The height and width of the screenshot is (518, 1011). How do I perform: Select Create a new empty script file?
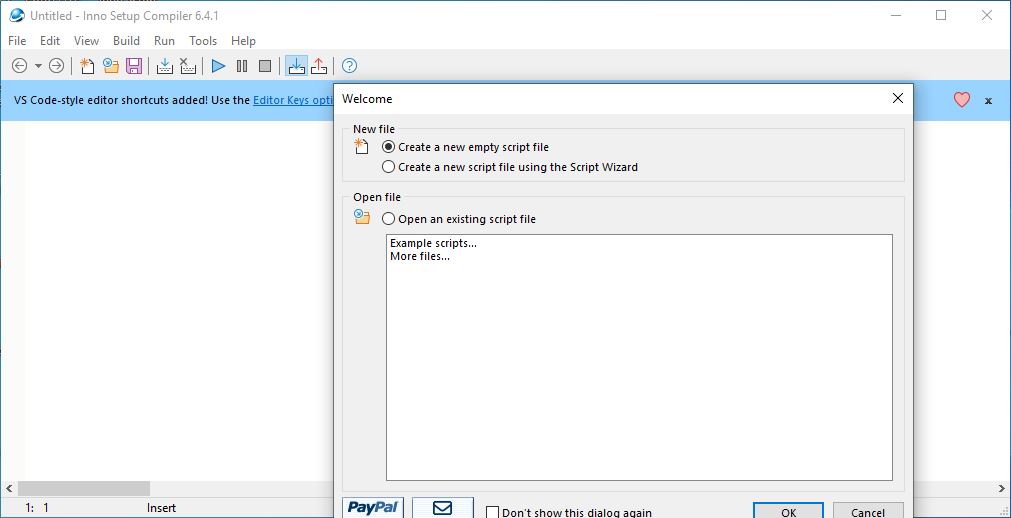[x=466, y=147]
